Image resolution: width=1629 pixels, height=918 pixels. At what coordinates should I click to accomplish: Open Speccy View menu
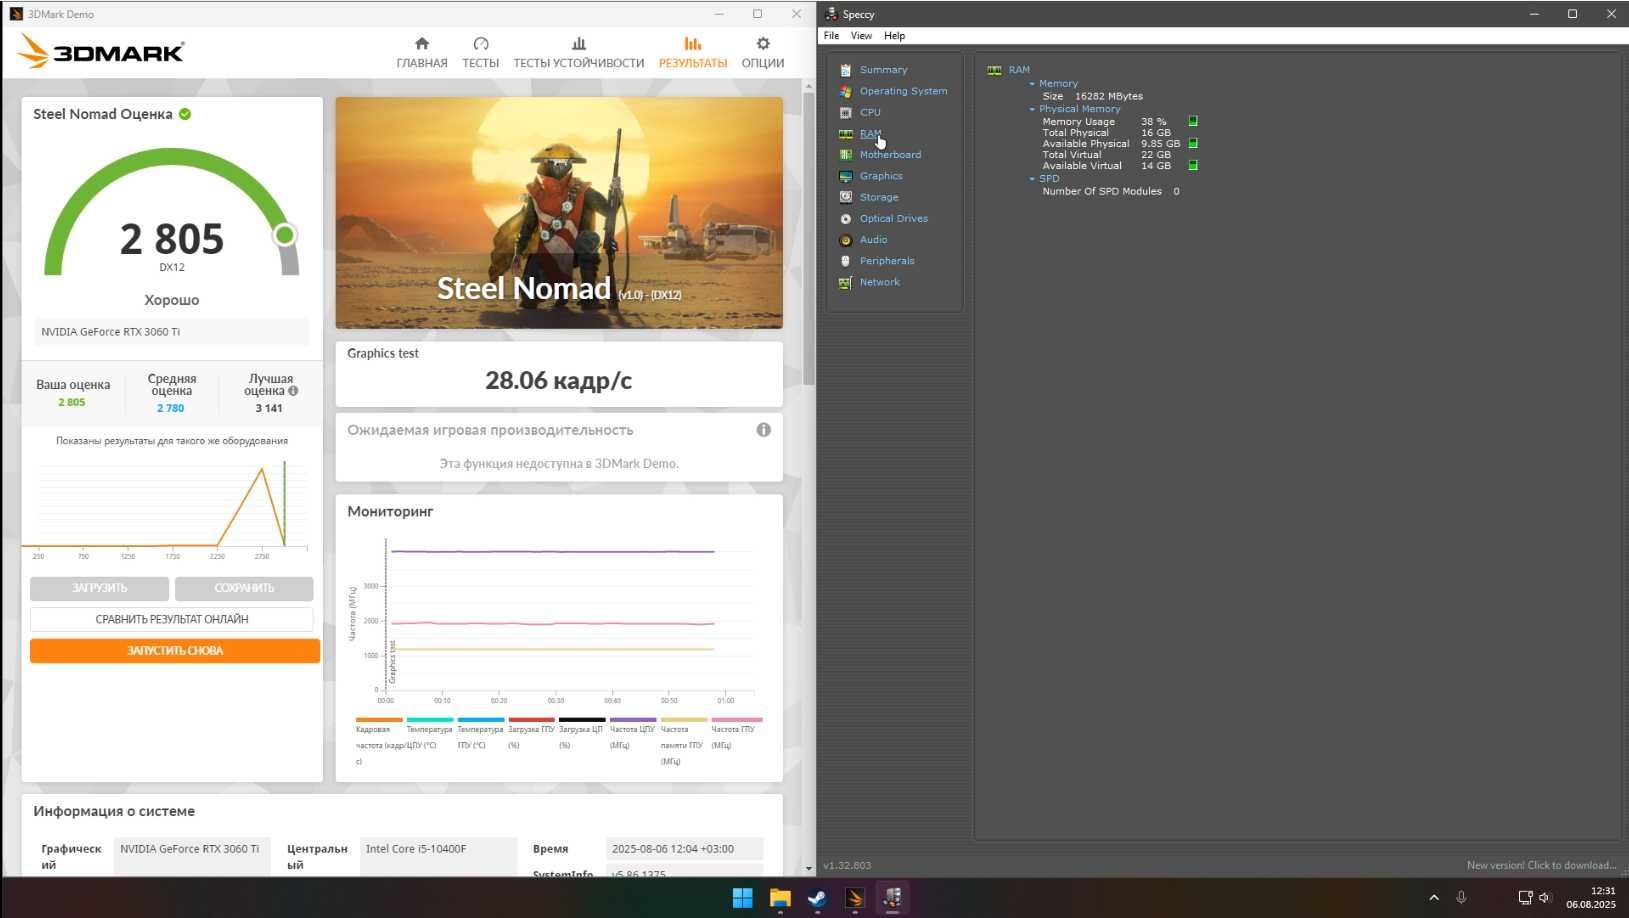861,36
